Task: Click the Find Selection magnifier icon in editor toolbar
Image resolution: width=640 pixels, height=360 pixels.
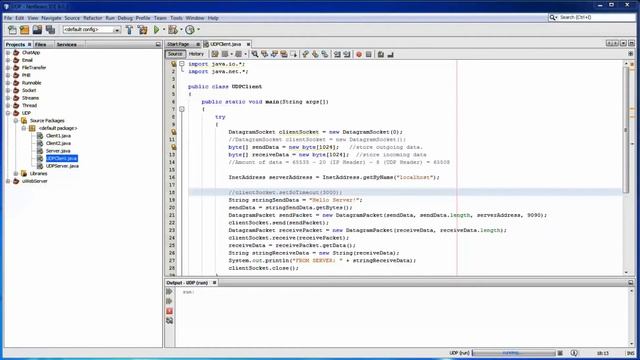Action: coord(255,54)
